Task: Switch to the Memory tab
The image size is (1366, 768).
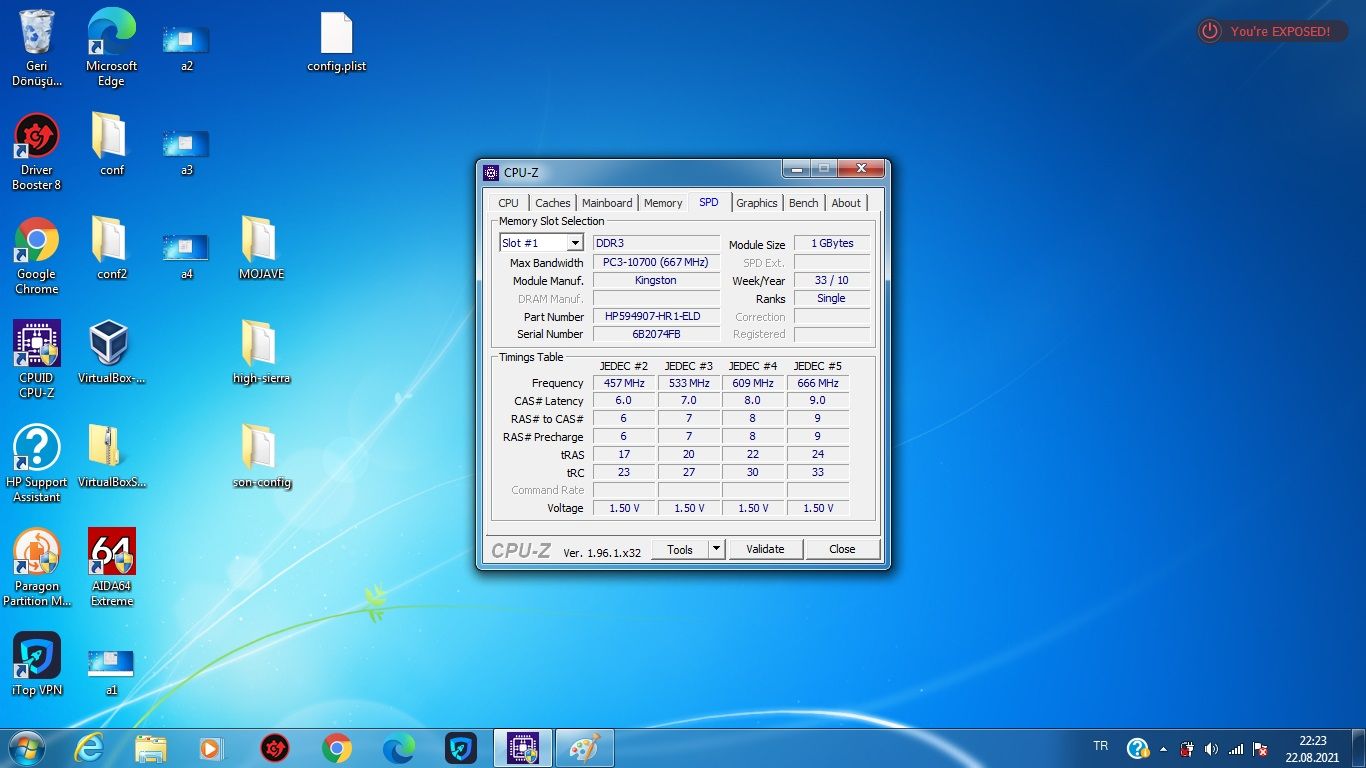Action: pyautogui.click(x=662, y=203)
